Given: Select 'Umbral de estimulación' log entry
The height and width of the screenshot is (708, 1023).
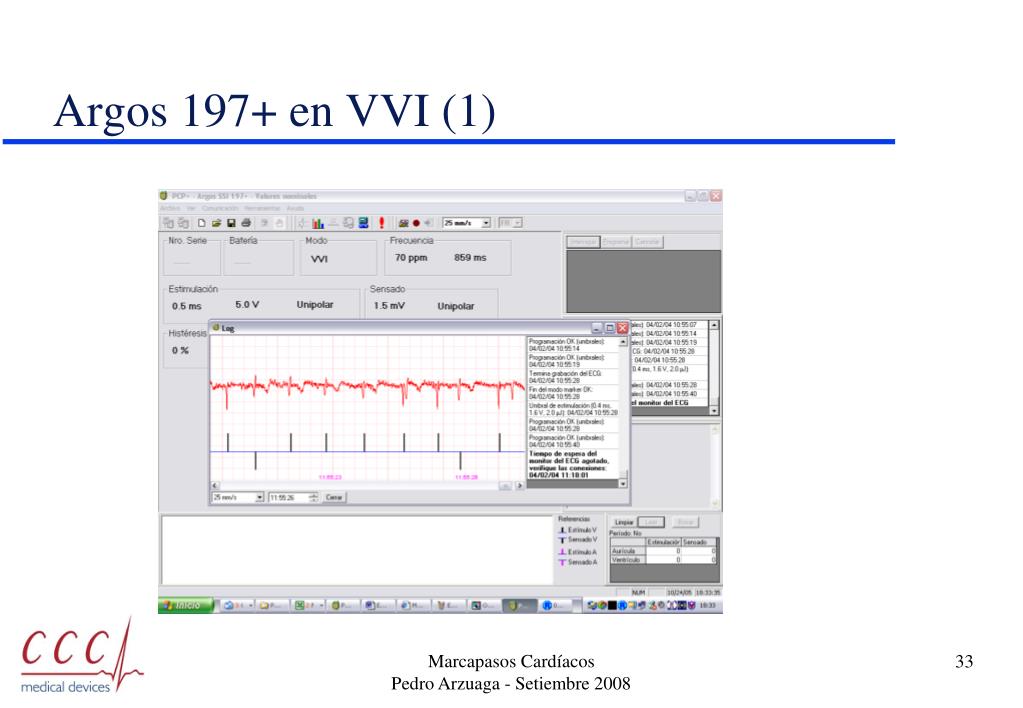Looking at the screenshot, I should click(572, 409).
